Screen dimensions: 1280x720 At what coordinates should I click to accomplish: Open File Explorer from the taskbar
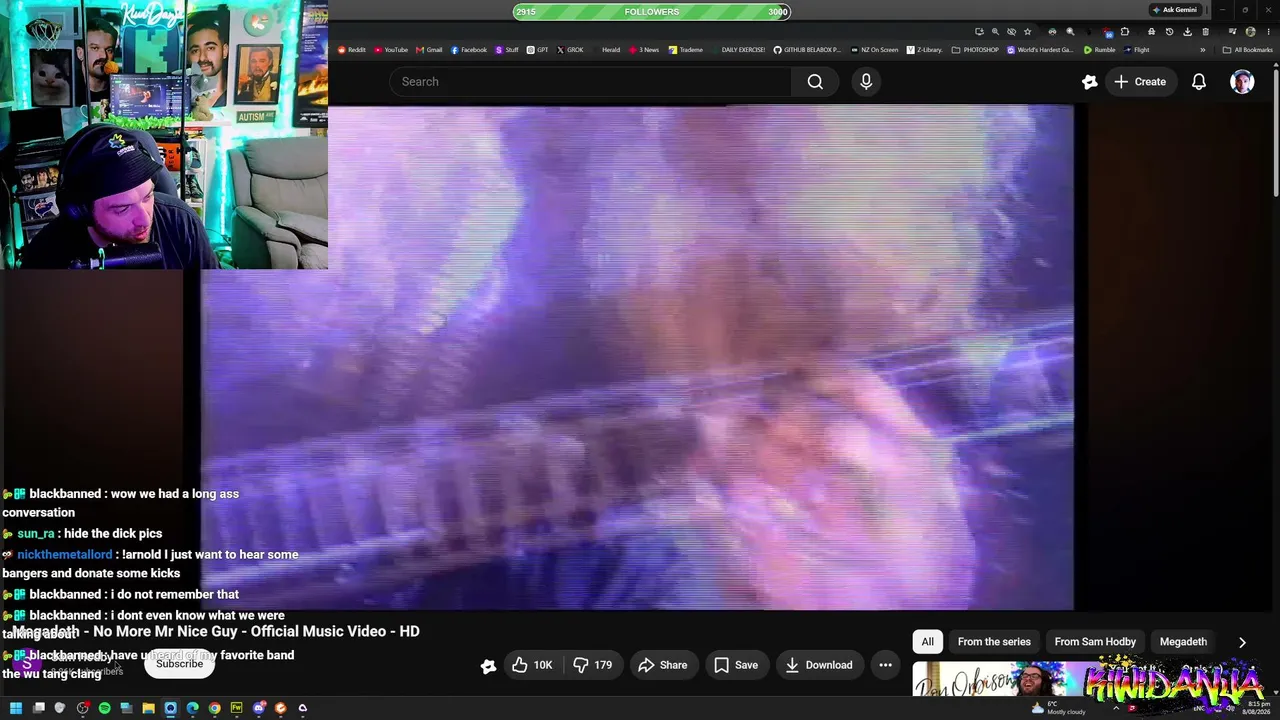148,709
